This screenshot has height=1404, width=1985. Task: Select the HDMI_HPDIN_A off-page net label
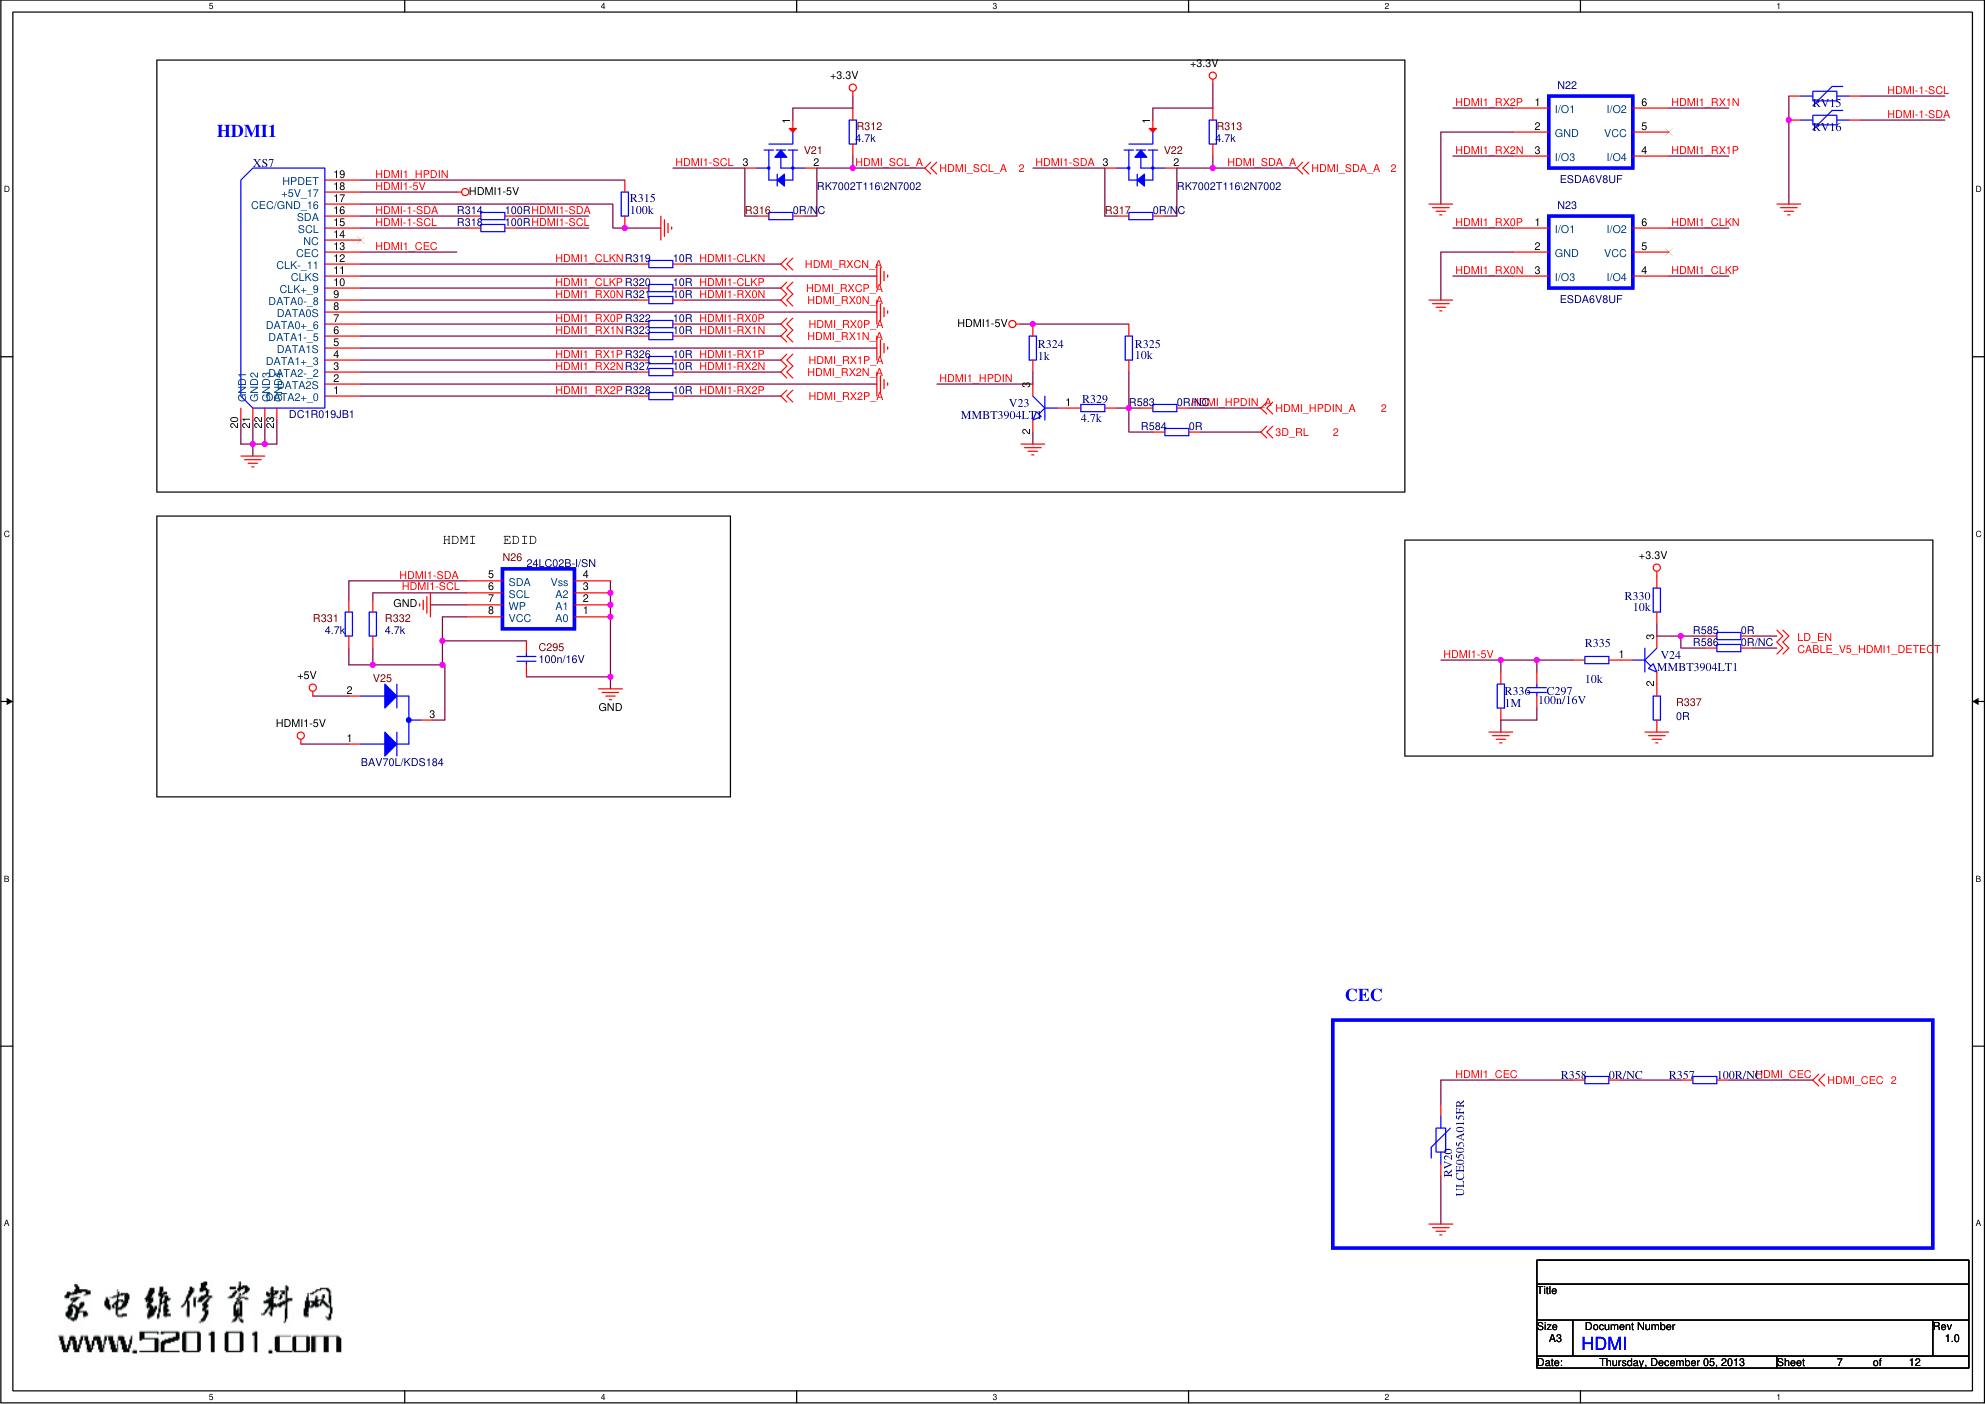click(x=1315, y=408)
